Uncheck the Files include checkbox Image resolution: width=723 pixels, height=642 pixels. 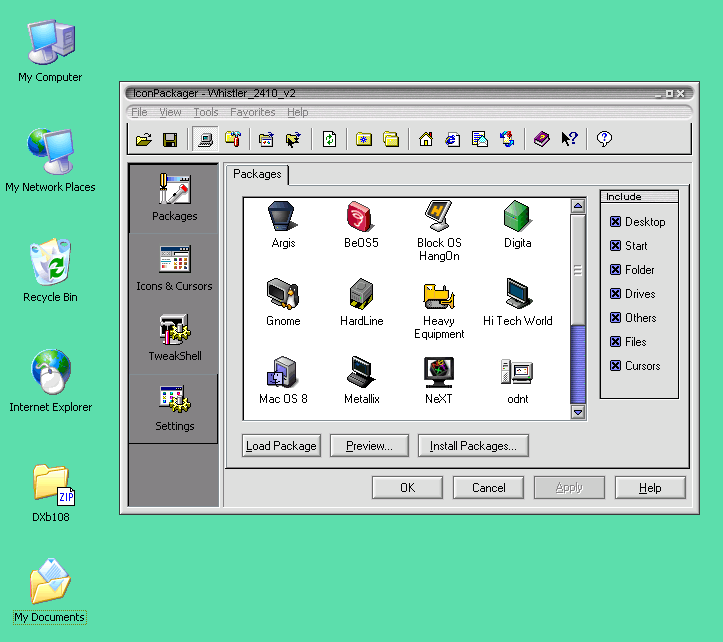click(615, 342)
